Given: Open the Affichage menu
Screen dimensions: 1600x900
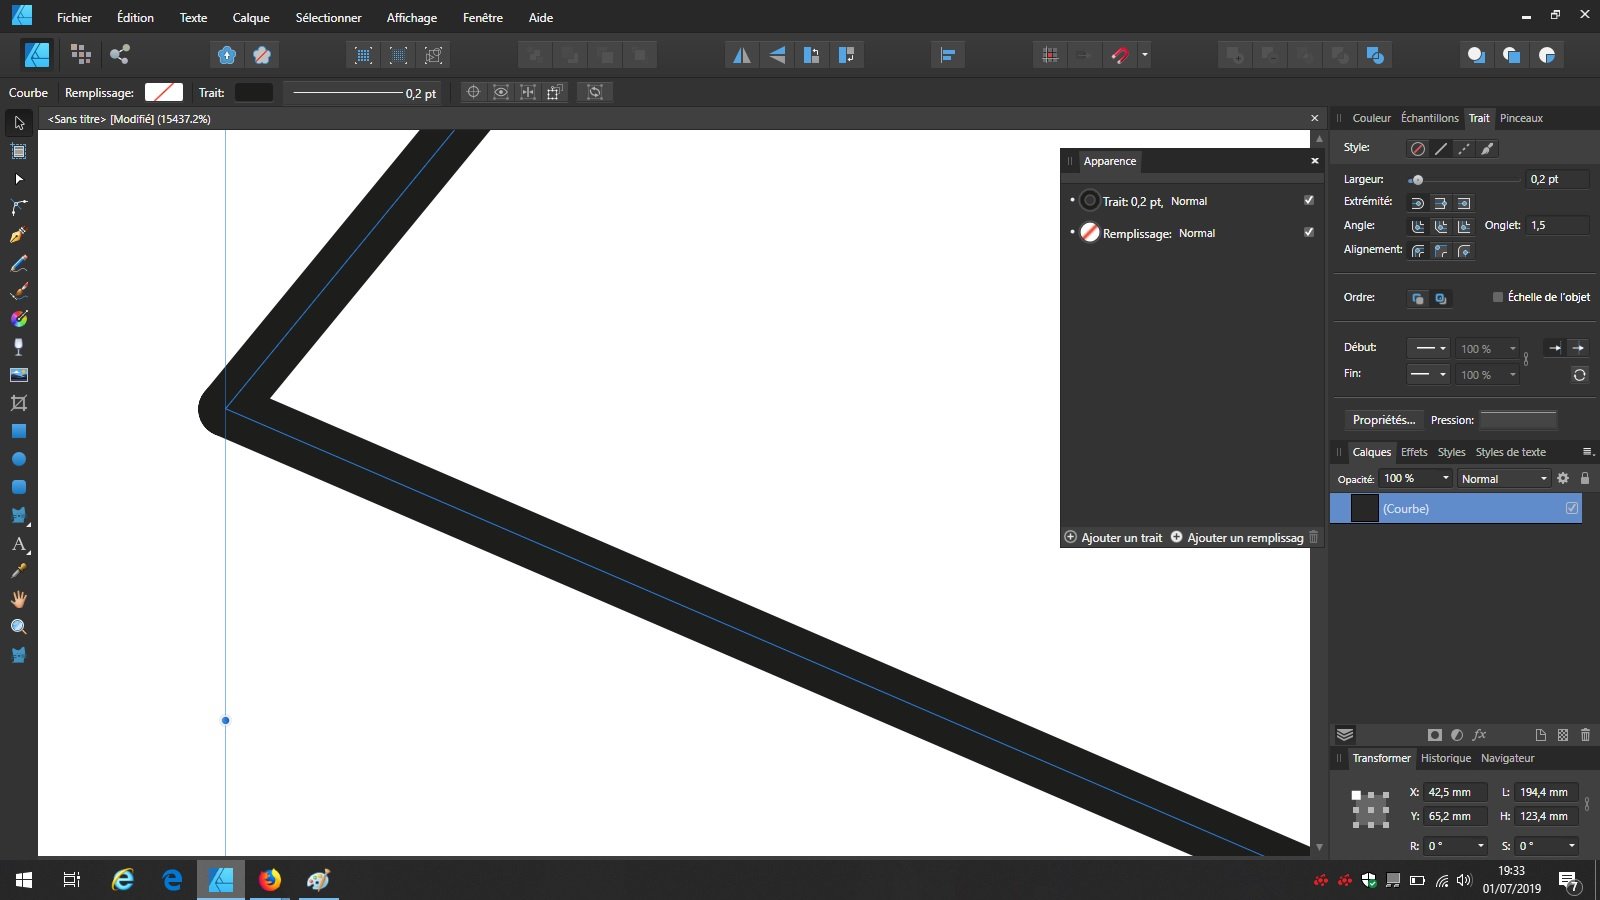Looking at the screenshot, I should coord(412,17).
